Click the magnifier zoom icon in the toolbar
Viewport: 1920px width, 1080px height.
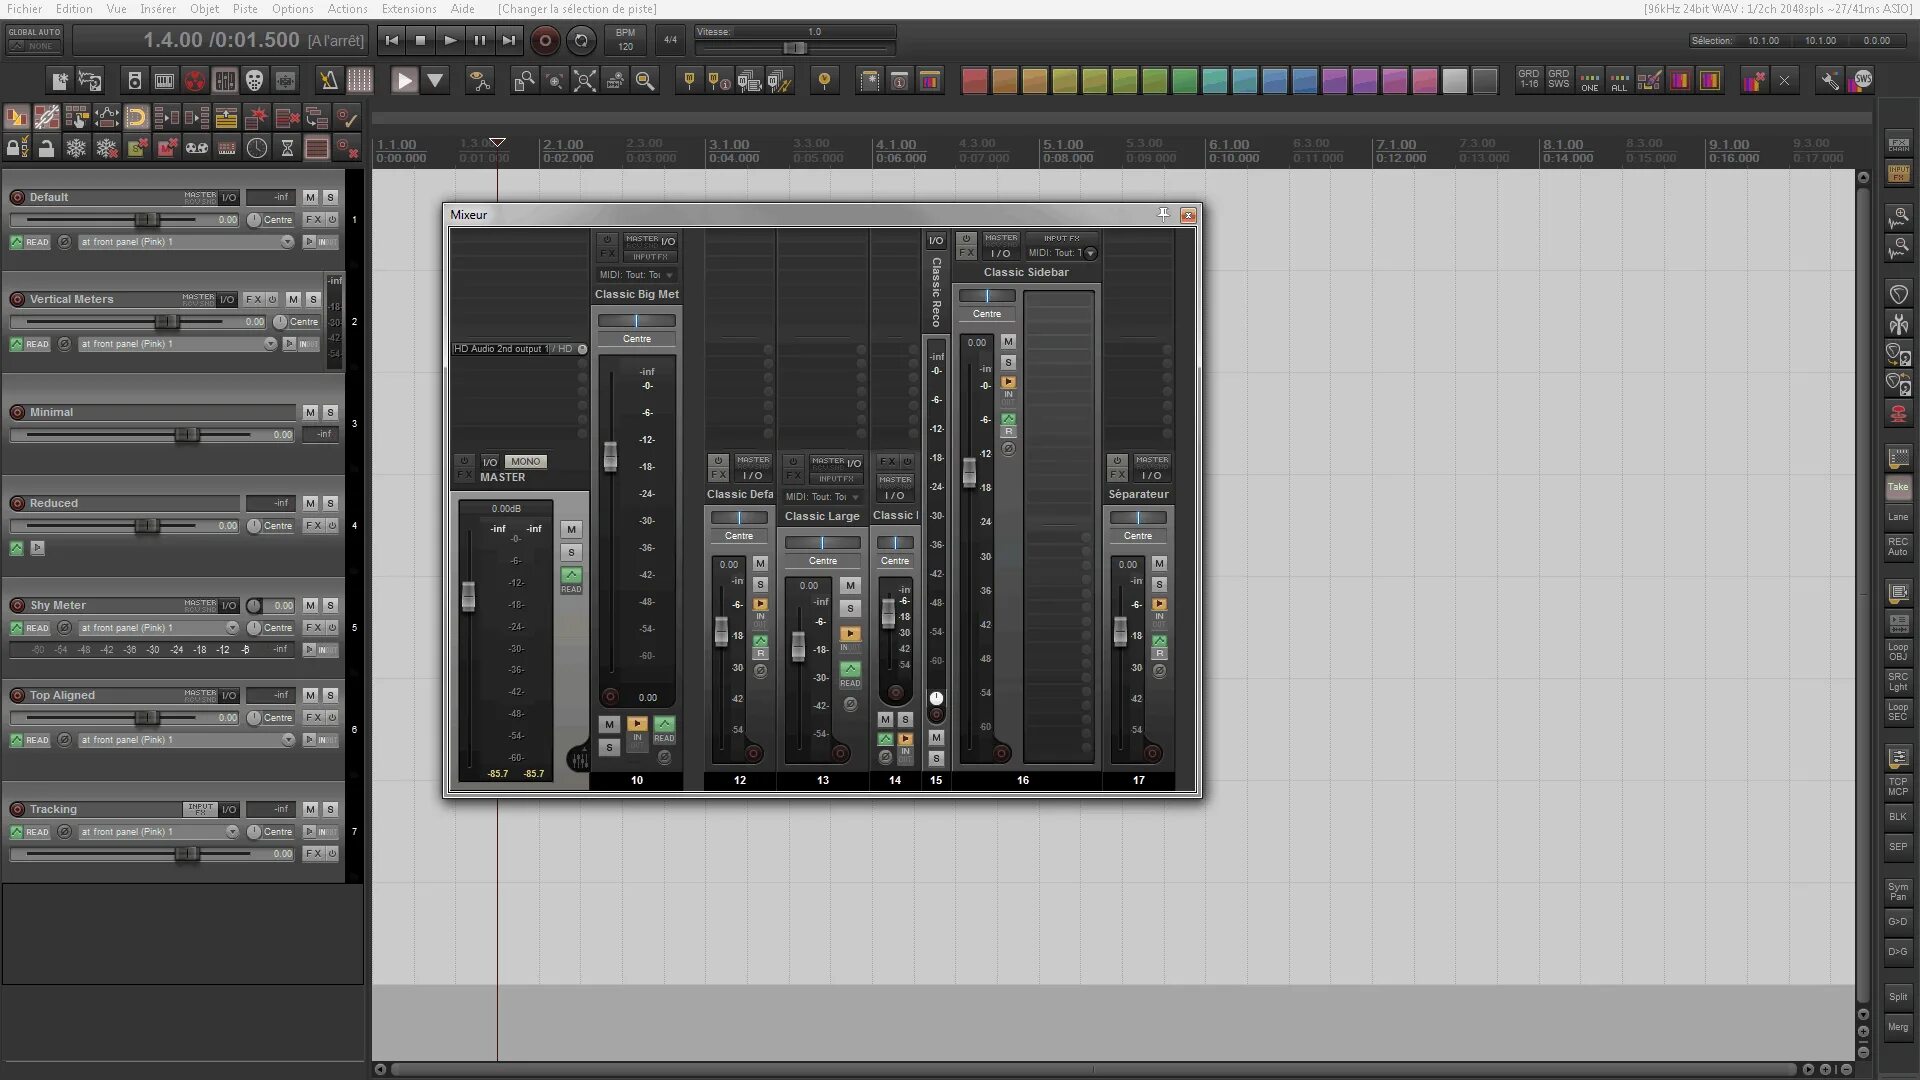(645, 81)
